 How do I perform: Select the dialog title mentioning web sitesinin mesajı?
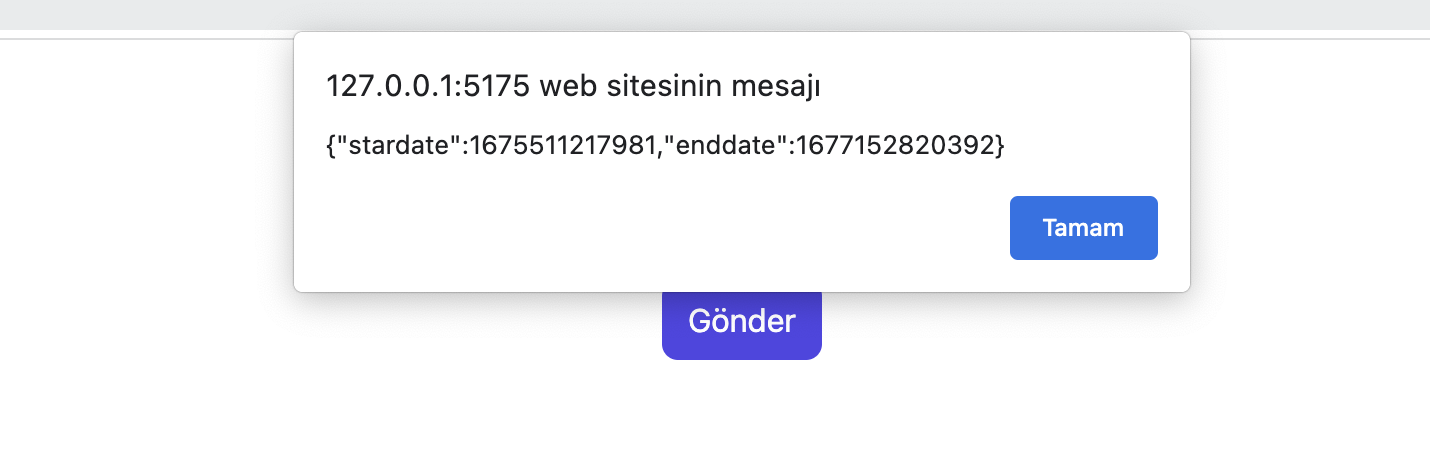[573, 87]
